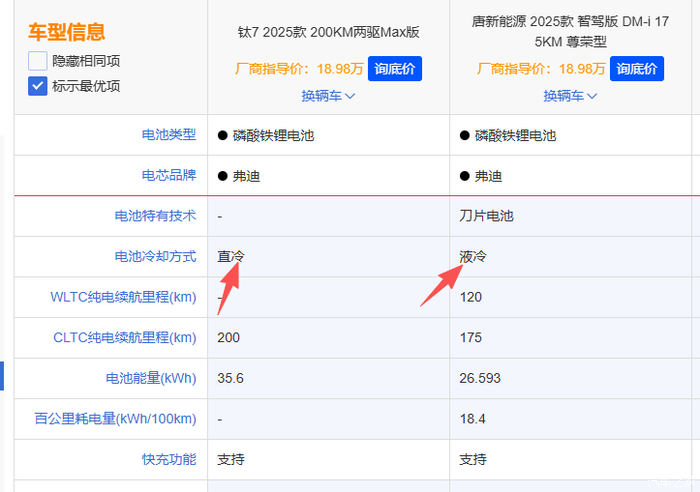Select the 电芯品牌 row label
Image resolution: width=700 pixels, height=492 pixels.
(x=169, y=176)
